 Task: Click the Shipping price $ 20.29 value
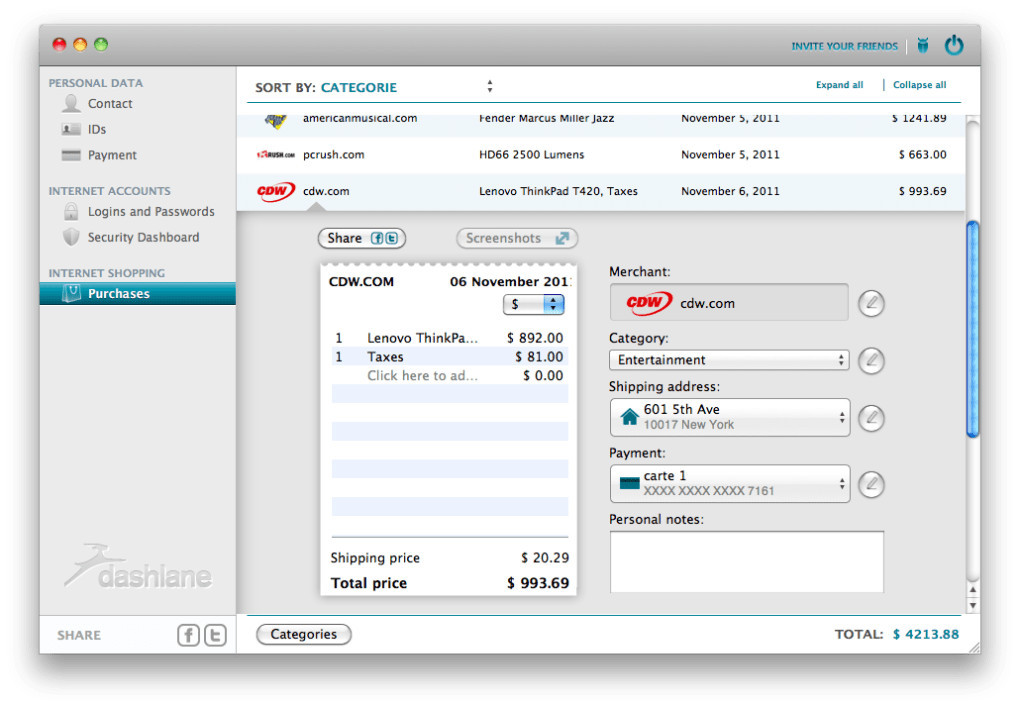click(544, 558)
